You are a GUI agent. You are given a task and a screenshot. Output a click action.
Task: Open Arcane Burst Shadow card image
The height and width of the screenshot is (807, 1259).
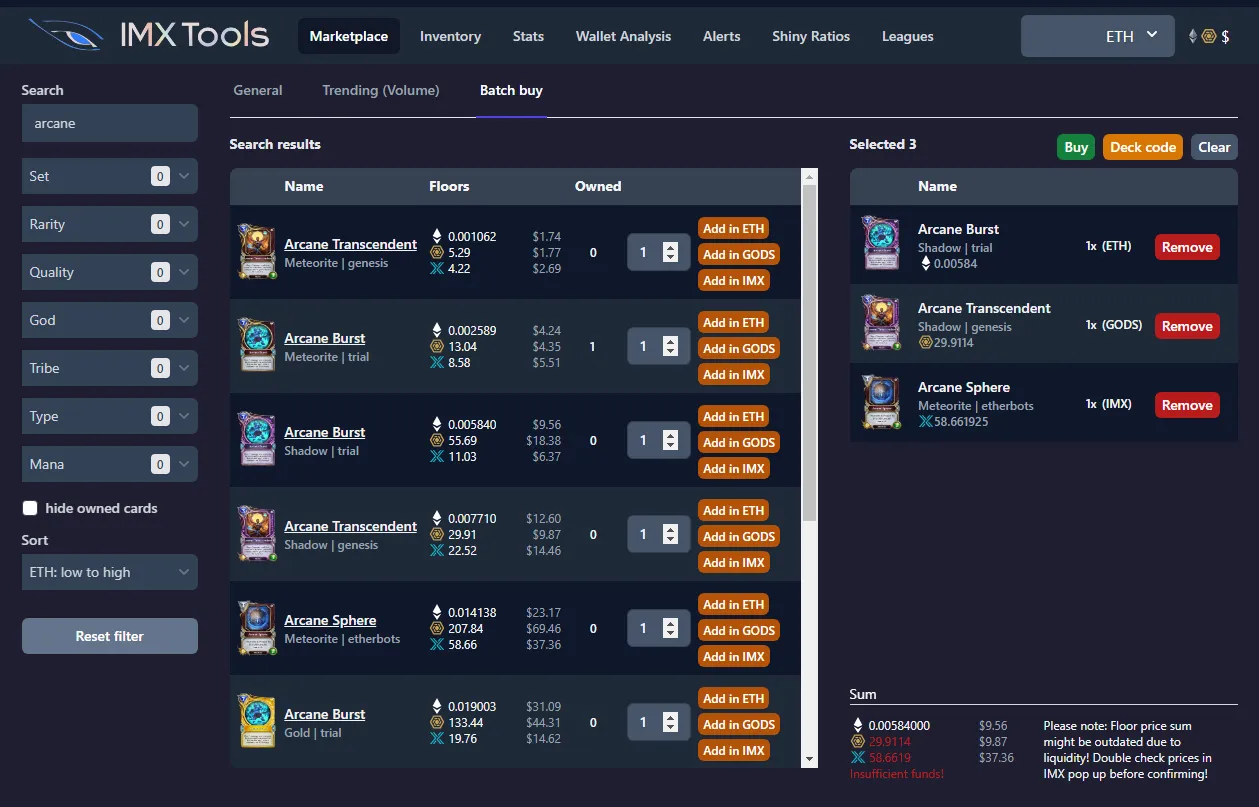coord(257,440)
